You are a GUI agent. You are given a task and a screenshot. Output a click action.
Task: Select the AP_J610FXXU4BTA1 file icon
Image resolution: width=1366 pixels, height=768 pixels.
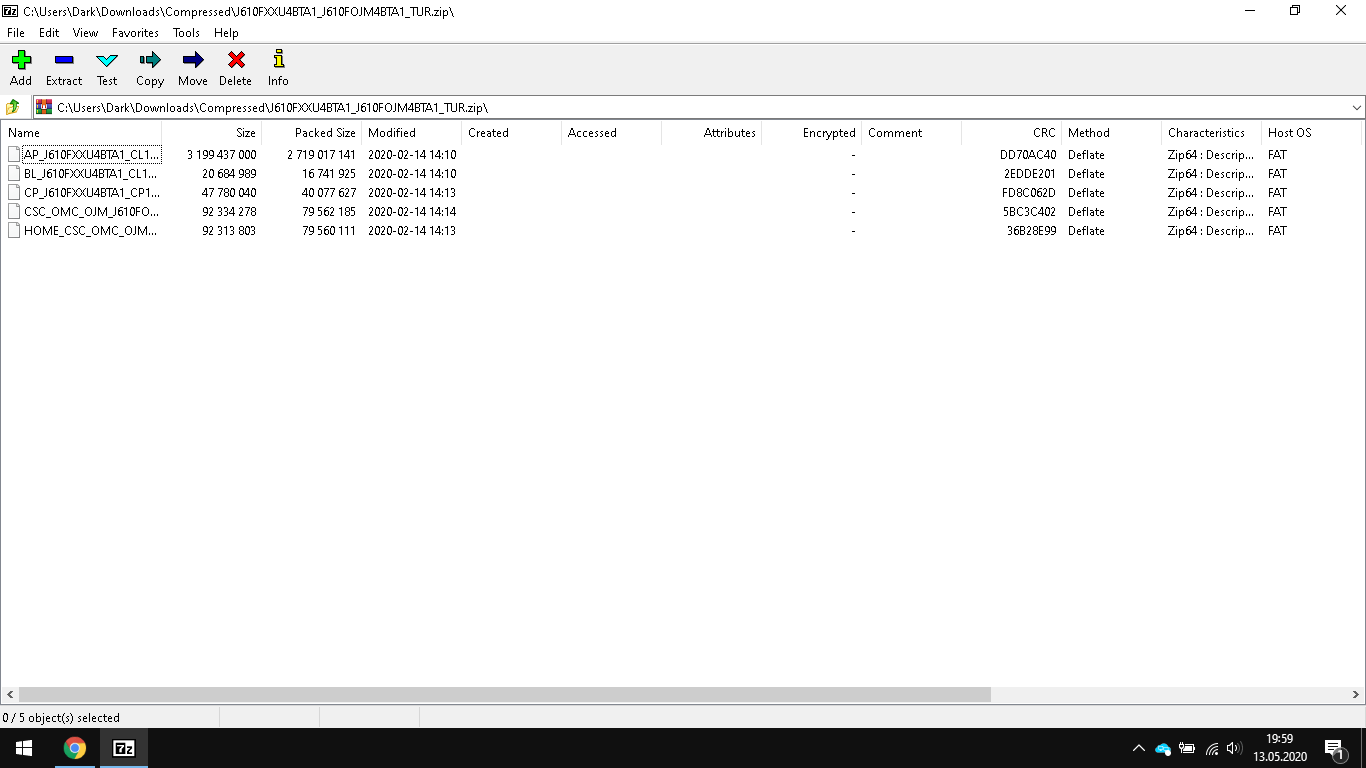[x=14, y=155]
